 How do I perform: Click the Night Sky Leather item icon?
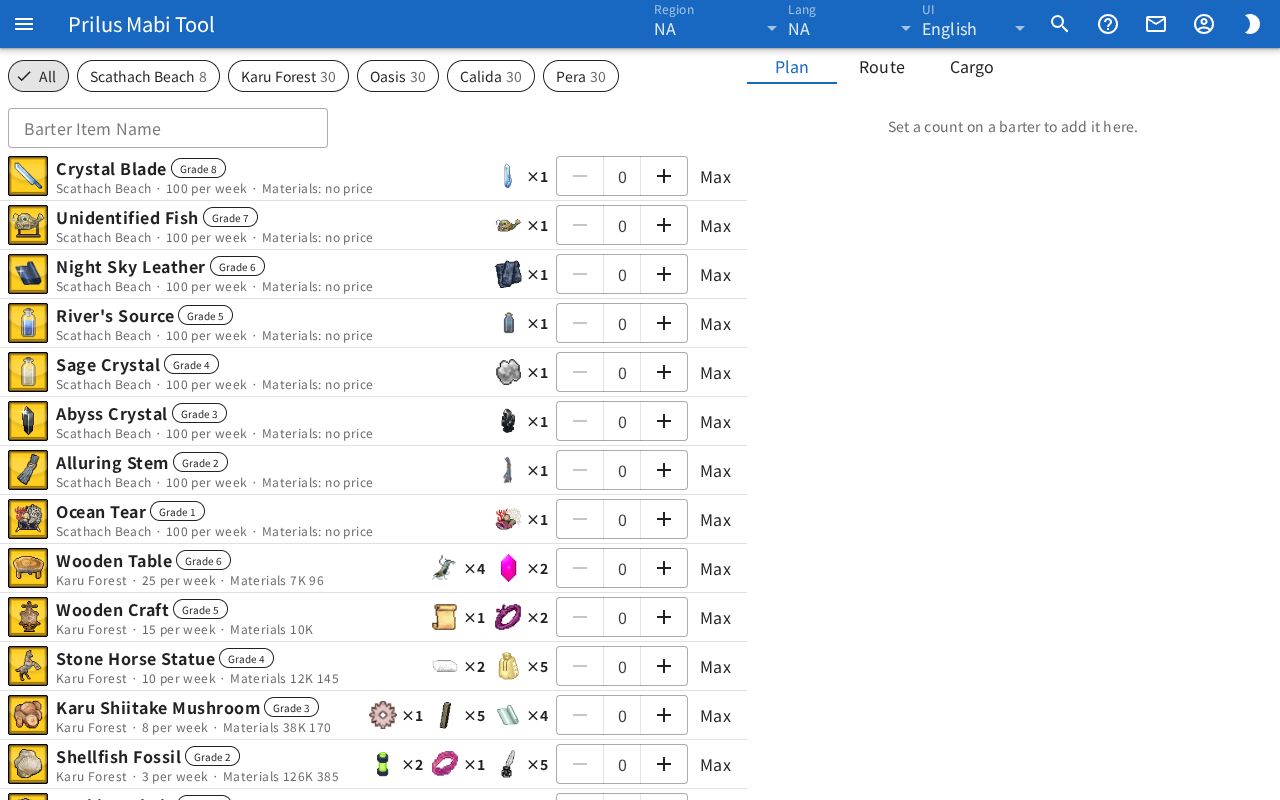(28, 274)
